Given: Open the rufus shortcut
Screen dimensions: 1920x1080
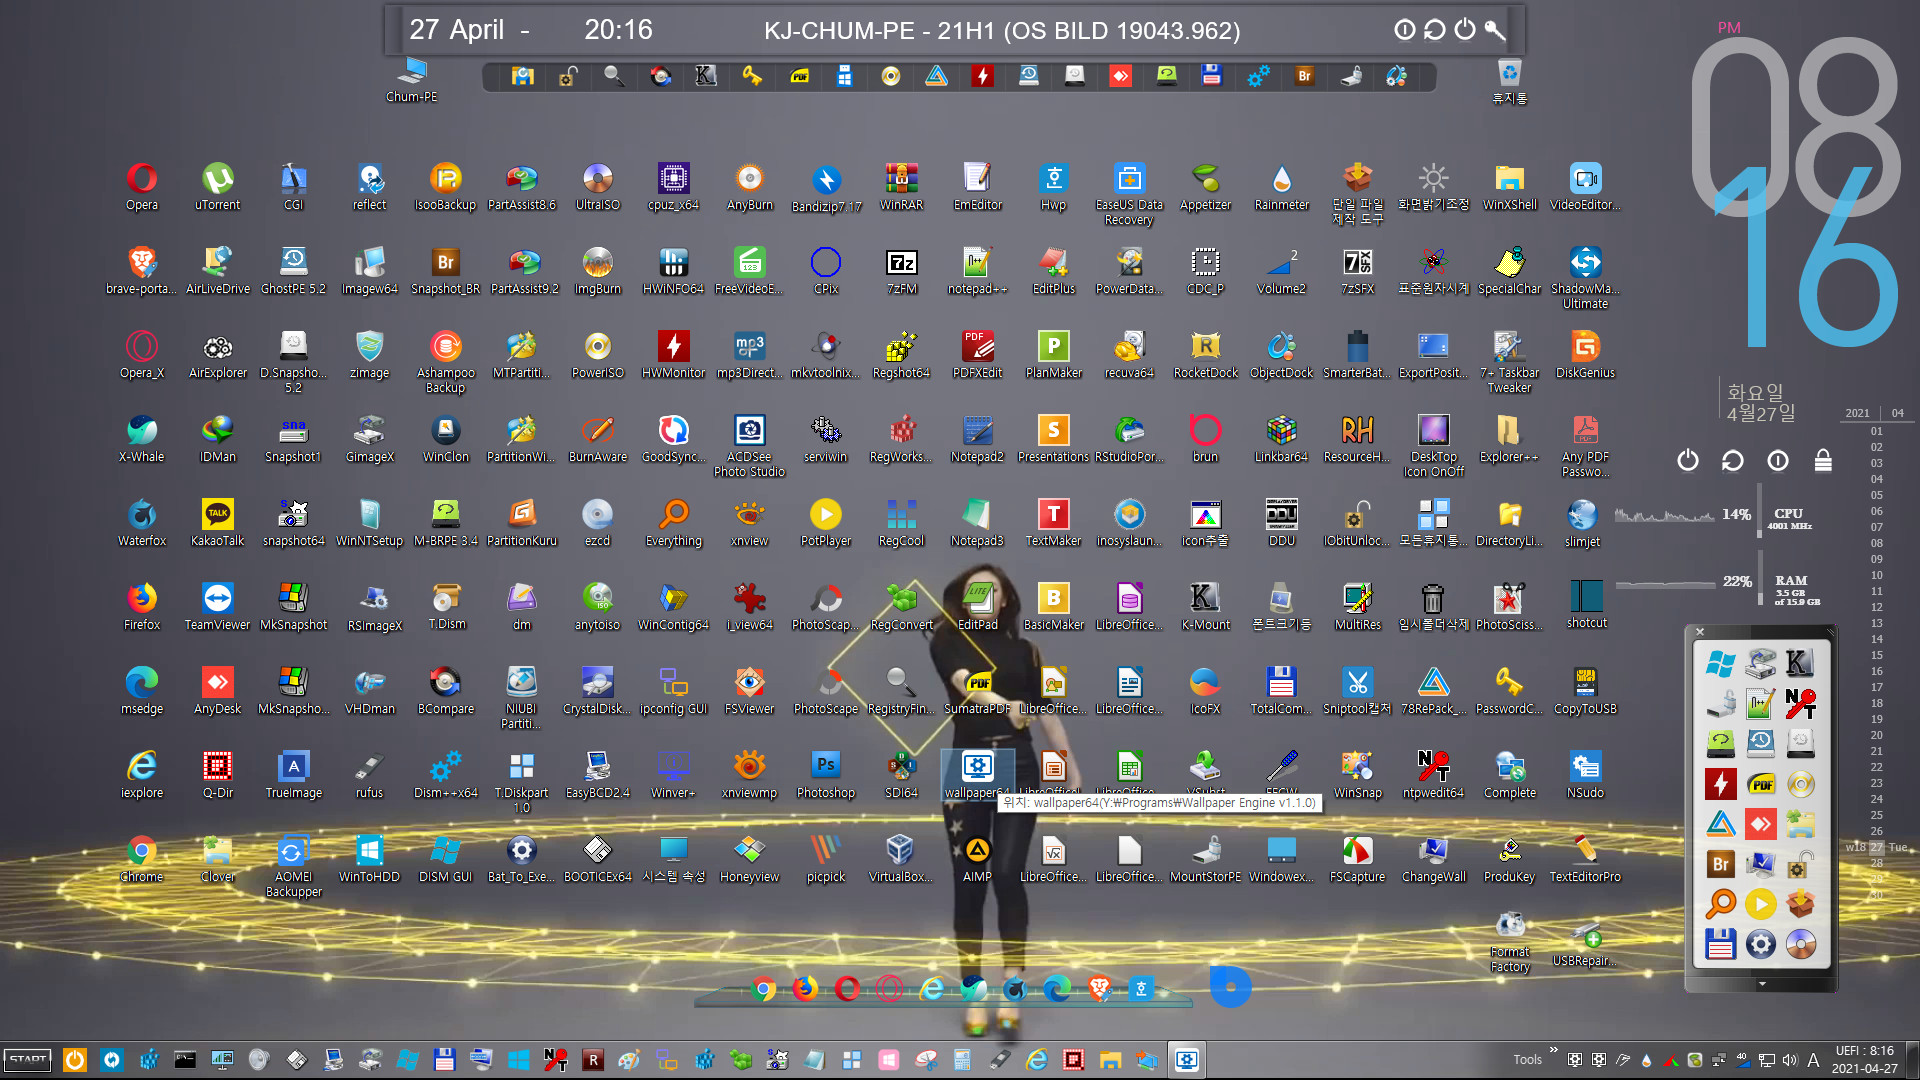Looking at the screenshot, I should coord(369,775).
